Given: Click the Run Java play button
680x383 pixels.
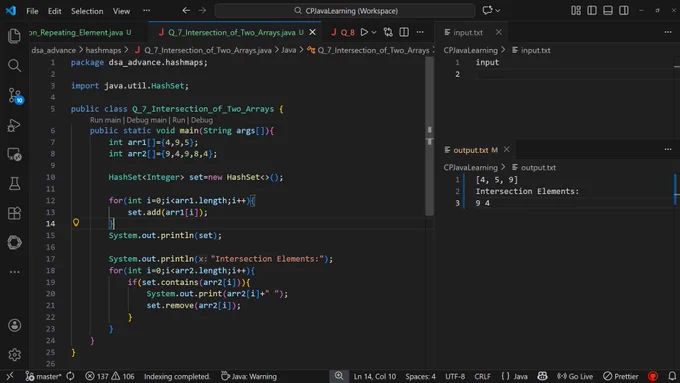Looking at the screenshot, I should tap(364, 32).
